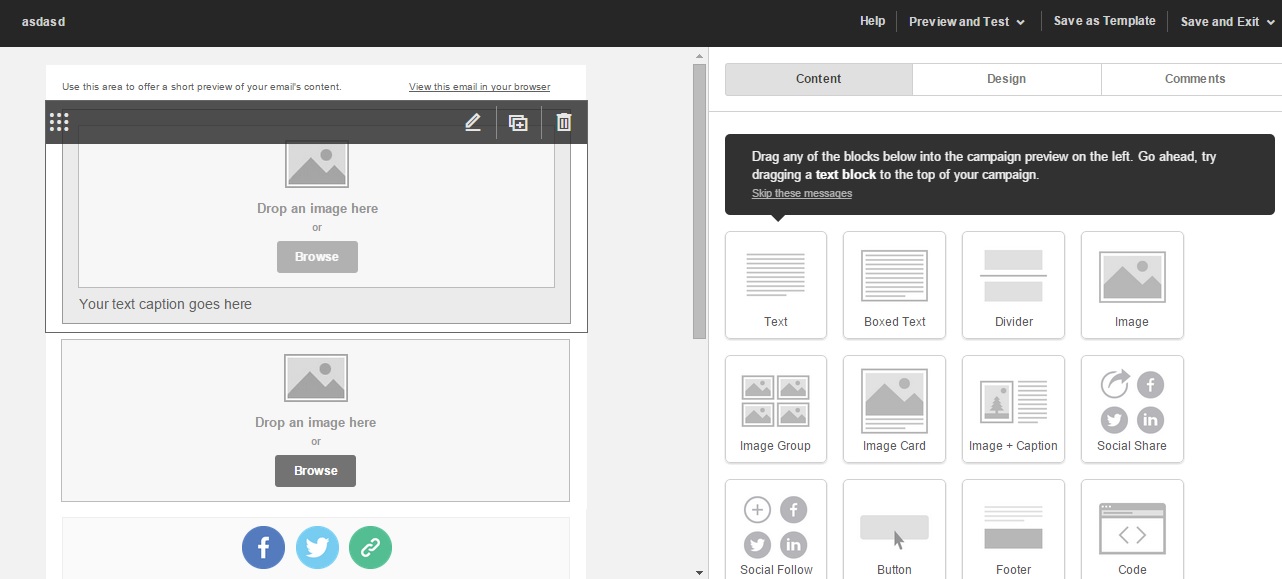Select the Image Group block
Screen dimensions: 1282x579
pos(775,409)
